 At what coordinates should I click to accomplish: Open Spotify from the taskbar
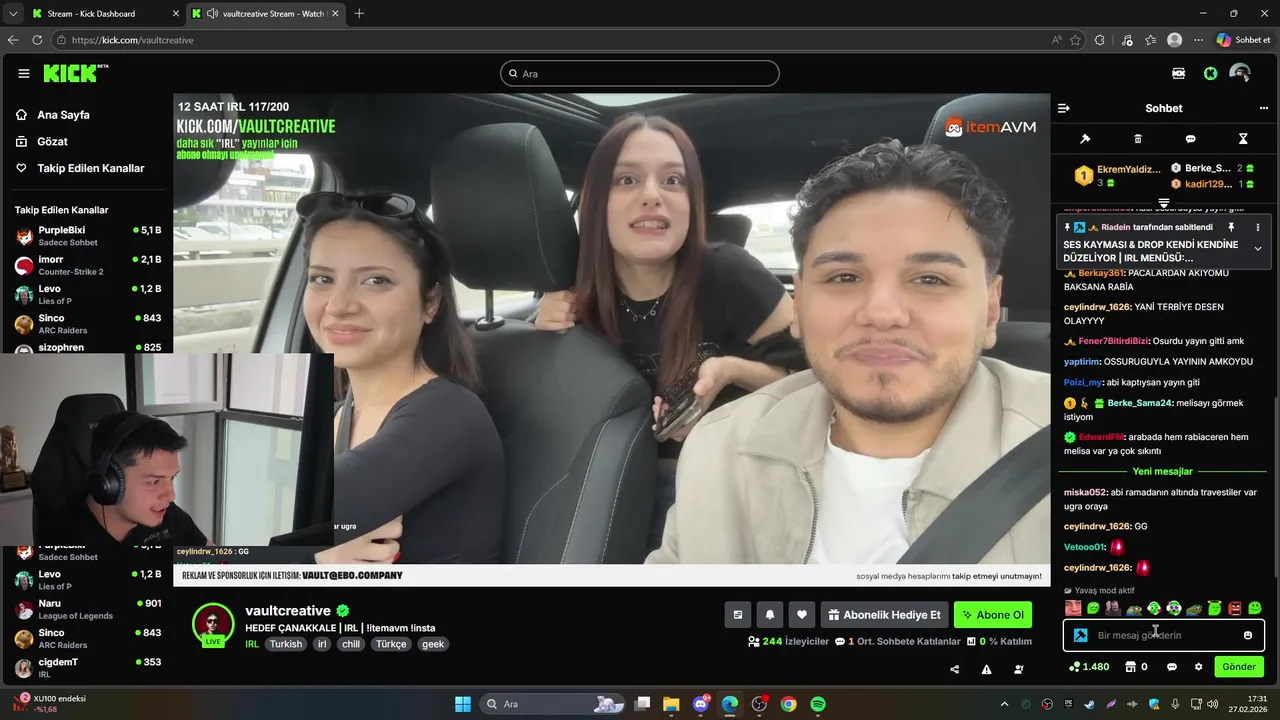tap(818, 704)
